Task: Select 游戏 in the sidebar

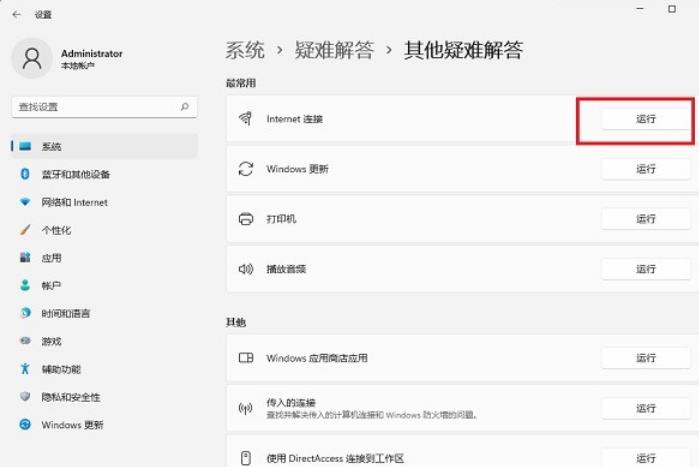Action: [x=104, y=341]
